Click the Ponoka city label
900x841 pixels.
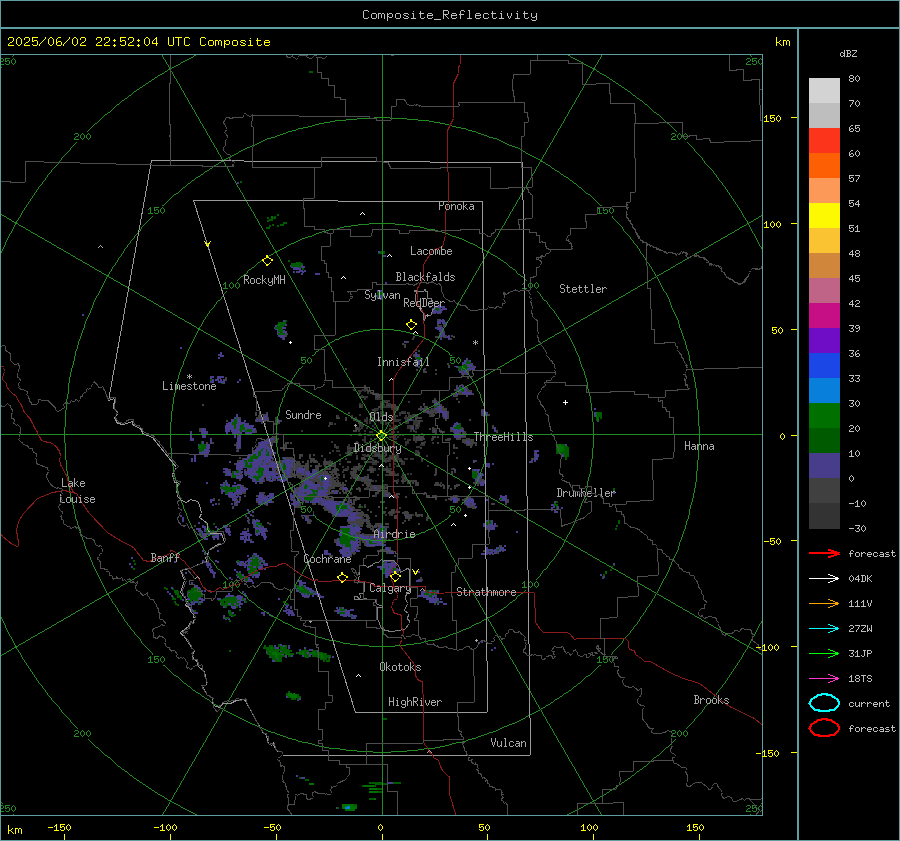(456, 206)
